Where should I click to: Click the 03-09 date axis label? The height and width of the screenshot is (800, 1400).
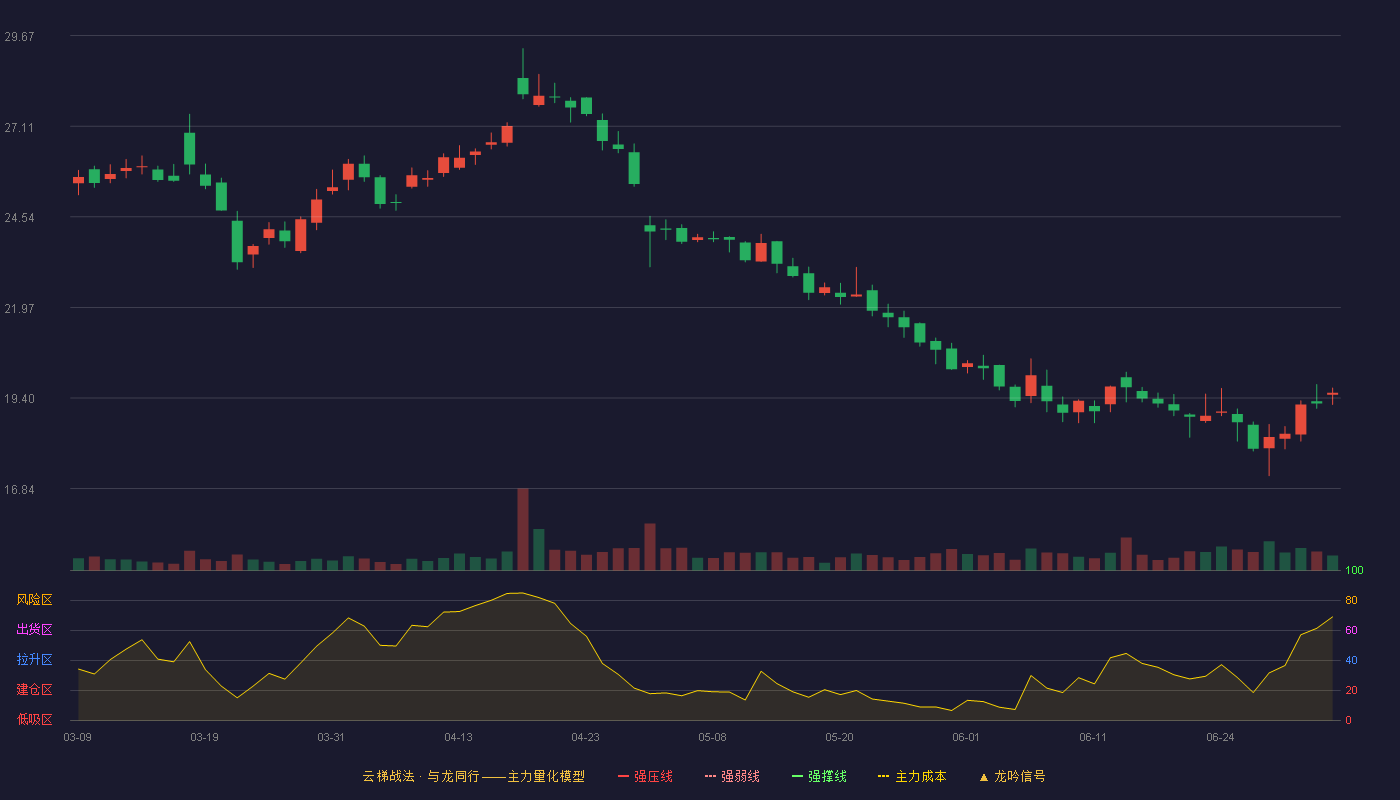[x=78, y=737]
